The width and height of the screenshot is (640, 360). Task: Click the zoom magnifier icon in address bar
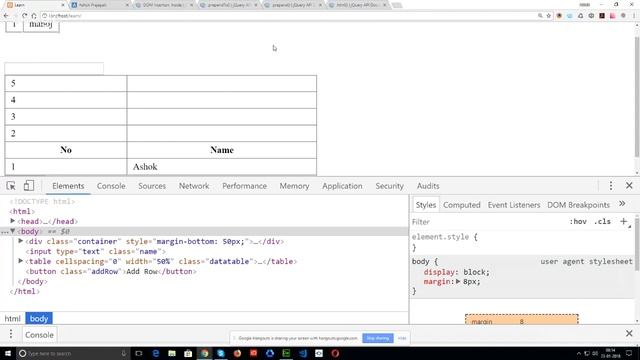click(x=540, y=16)
